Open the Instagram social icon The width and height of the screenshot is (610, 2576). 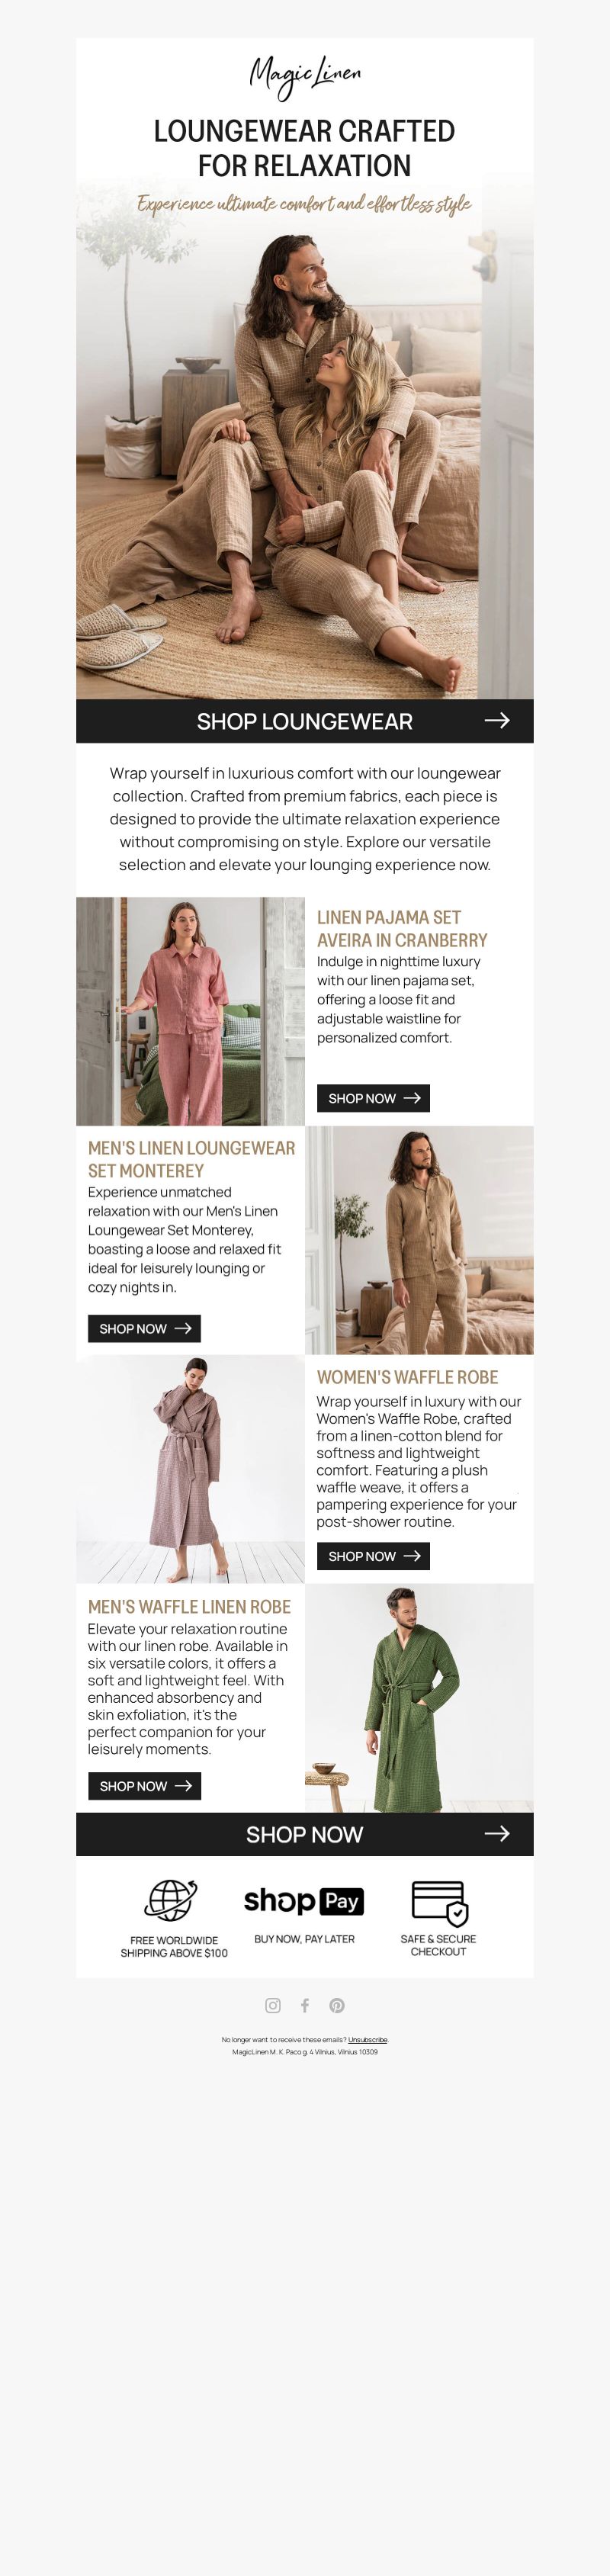(273, 2005)
